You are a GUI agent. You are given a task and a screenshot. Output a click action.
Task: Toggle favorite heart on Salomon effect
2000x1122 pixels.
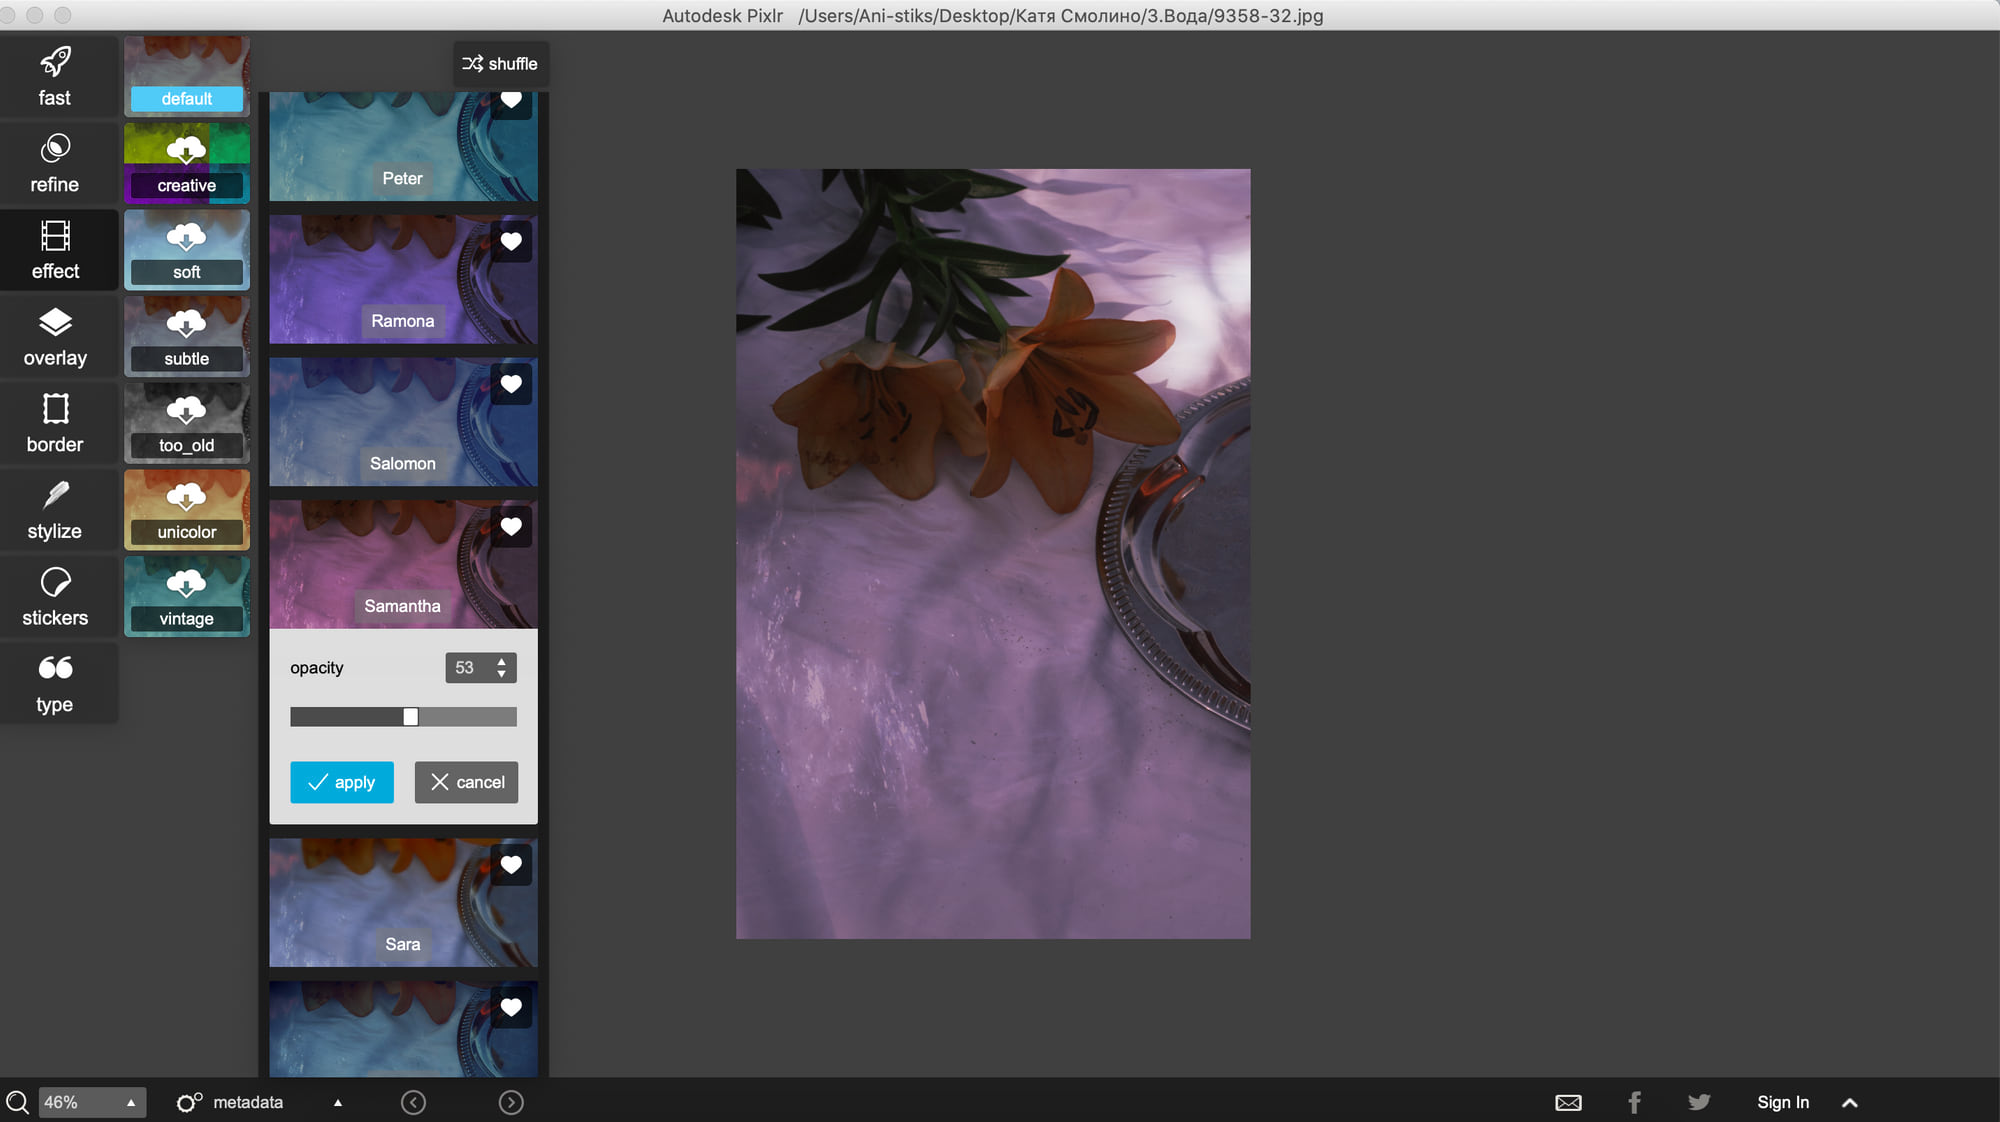[x=511, y=384]
